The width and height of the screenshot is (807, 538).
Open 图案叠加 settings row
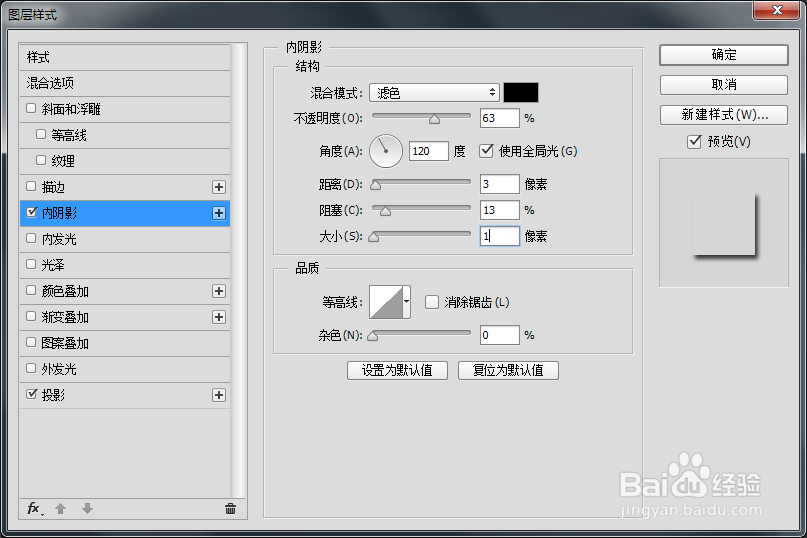pyautogui.click(x=125, y=343)
